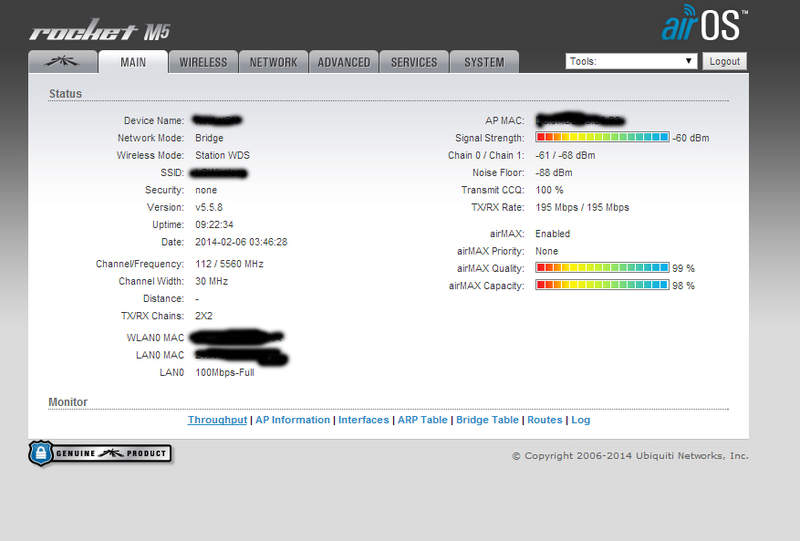Go to the ADVANCED tab
800x541 pixels.
(x=344, y=62)
